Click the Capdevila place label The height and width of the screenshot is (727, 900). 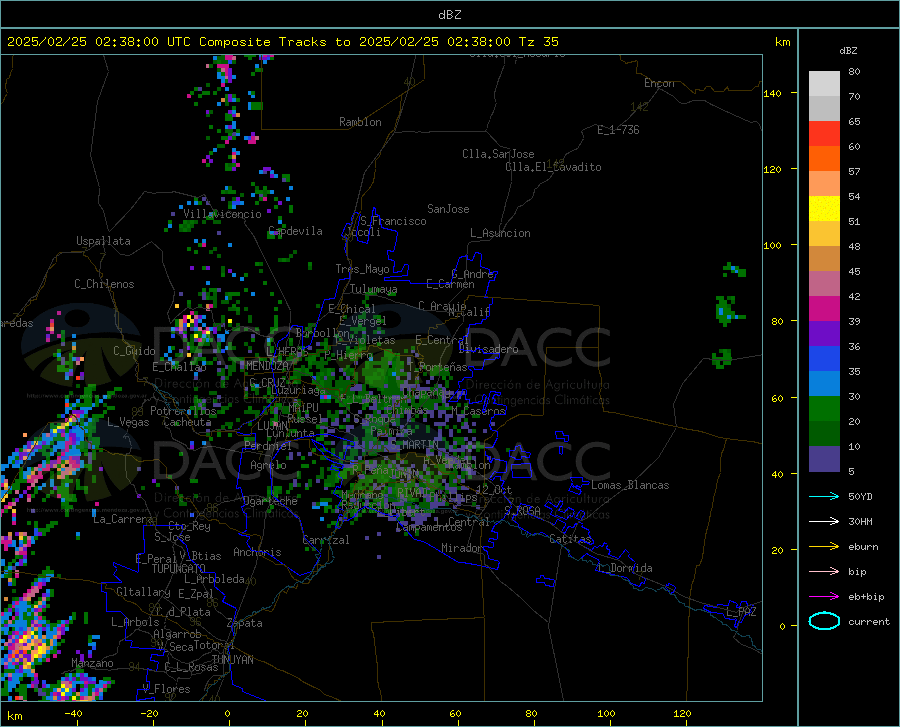295,231
